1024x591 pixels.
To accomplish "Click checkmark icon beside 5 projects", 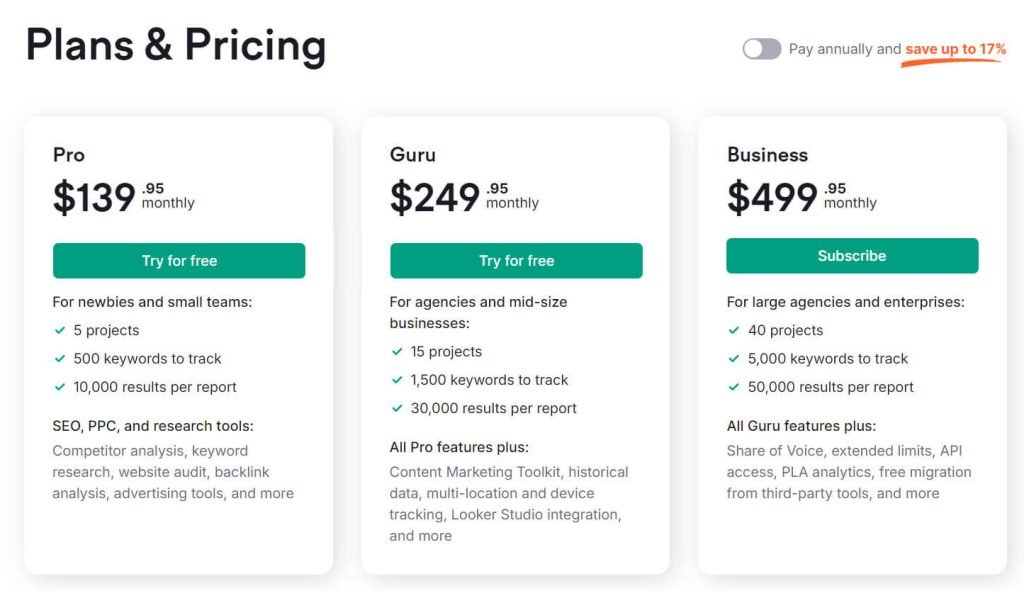I will tap(60, 331).
